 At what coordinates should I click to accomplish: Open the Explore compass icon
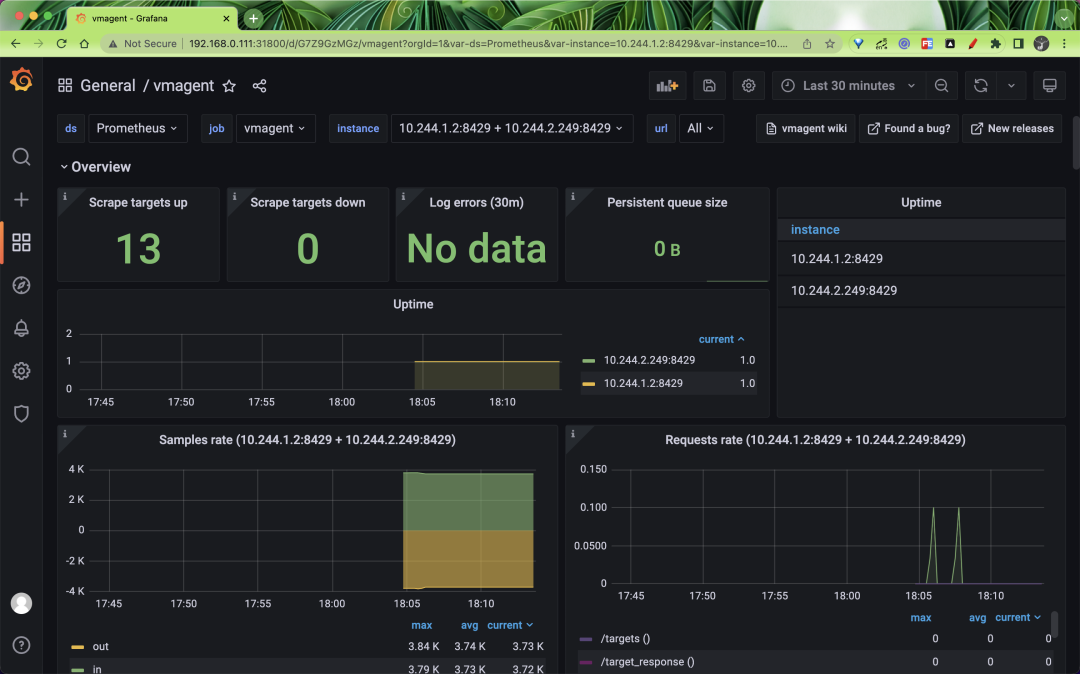click(x=21, y=285)
